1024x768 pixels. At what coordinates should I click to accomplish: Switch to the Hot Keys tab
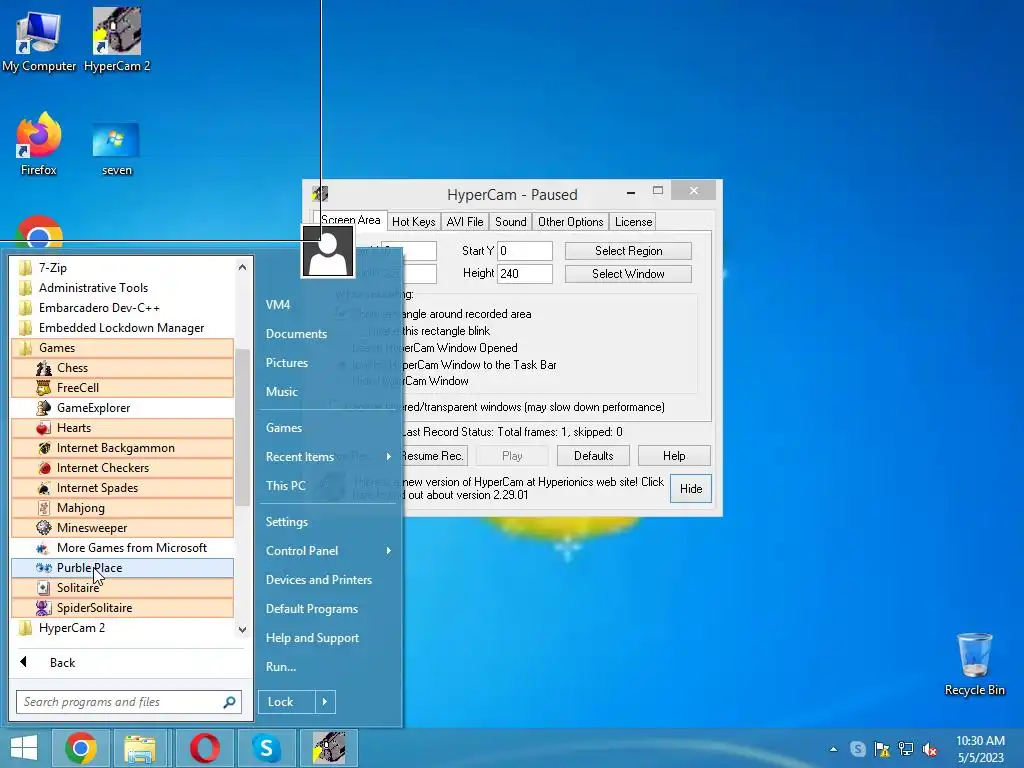coord(413,222)
